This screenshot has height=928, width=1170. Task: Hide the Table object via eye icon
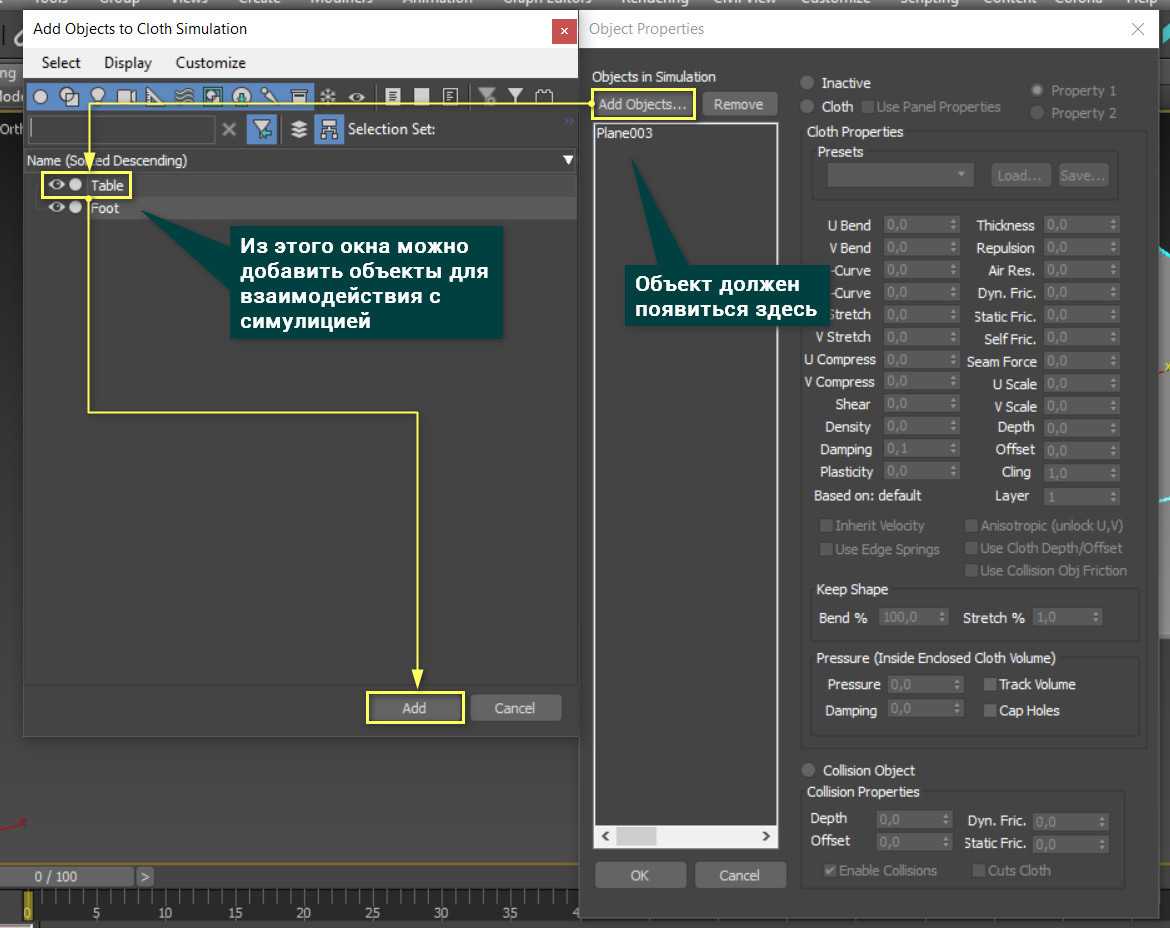coord(57,185)
